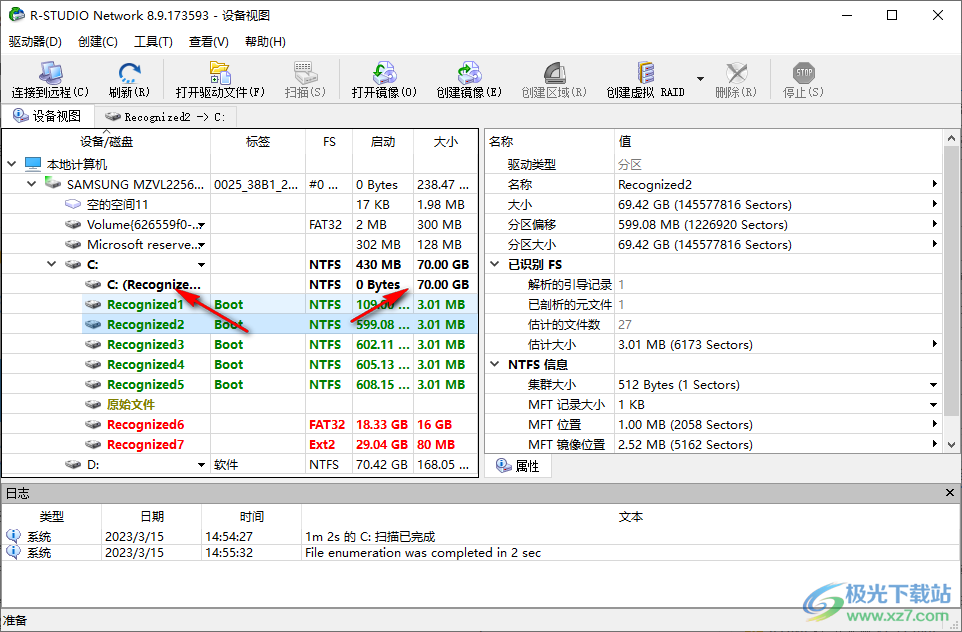
Task: Collapse the 已识别 FS properties section
Action: [495, 264]
